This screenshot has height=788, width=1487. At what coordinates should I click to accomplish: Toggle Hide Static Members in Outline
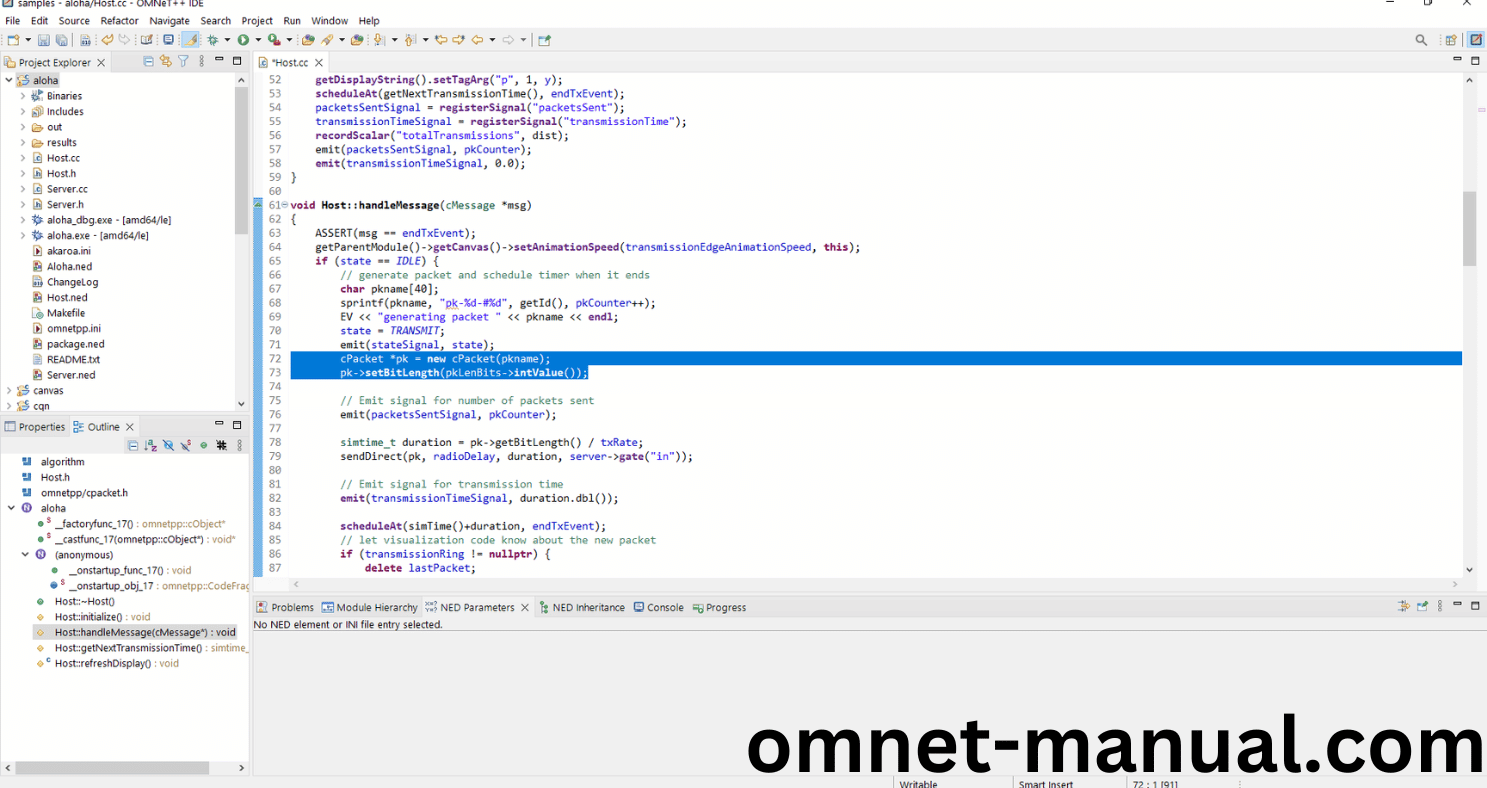pos(186,445)
